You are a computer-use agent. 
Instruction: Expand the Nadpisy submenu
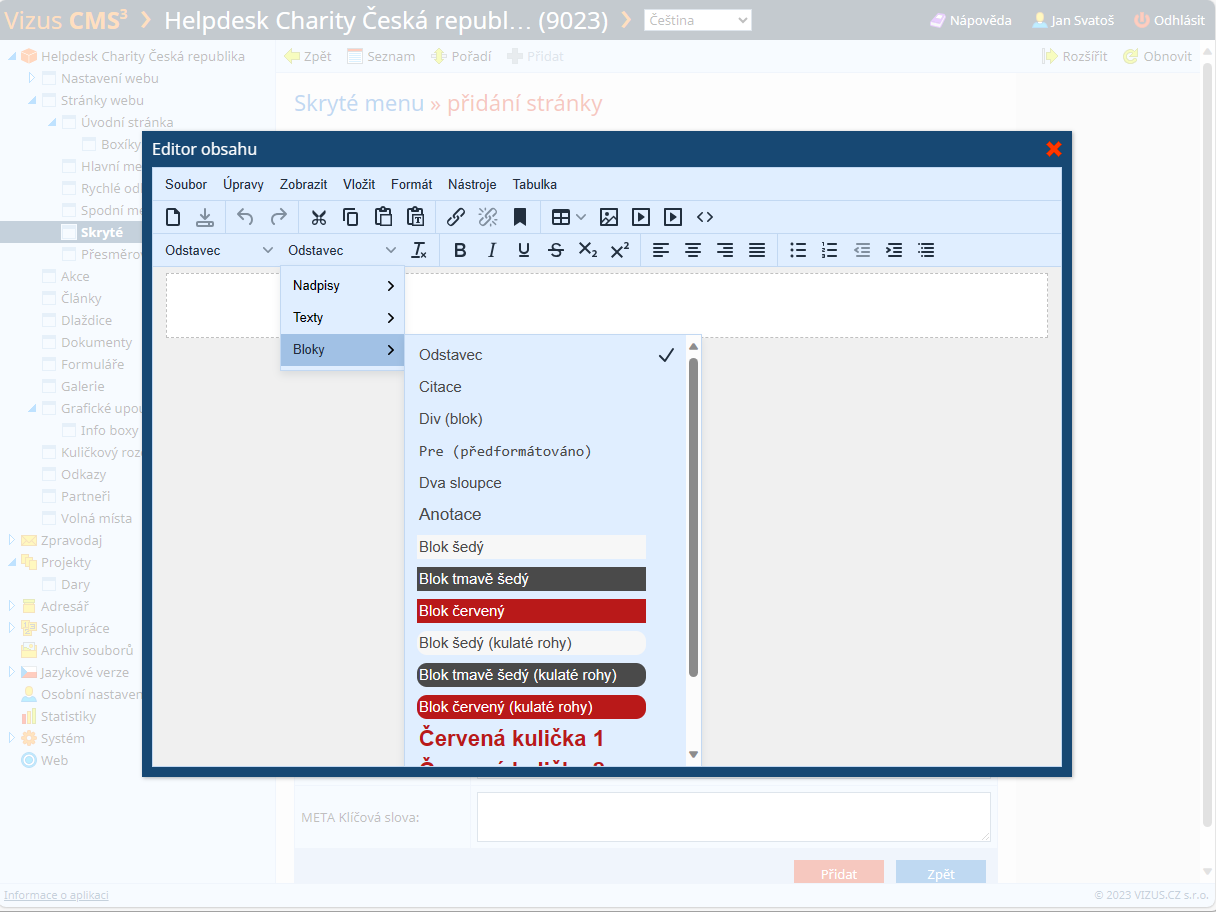coord(343,286)
